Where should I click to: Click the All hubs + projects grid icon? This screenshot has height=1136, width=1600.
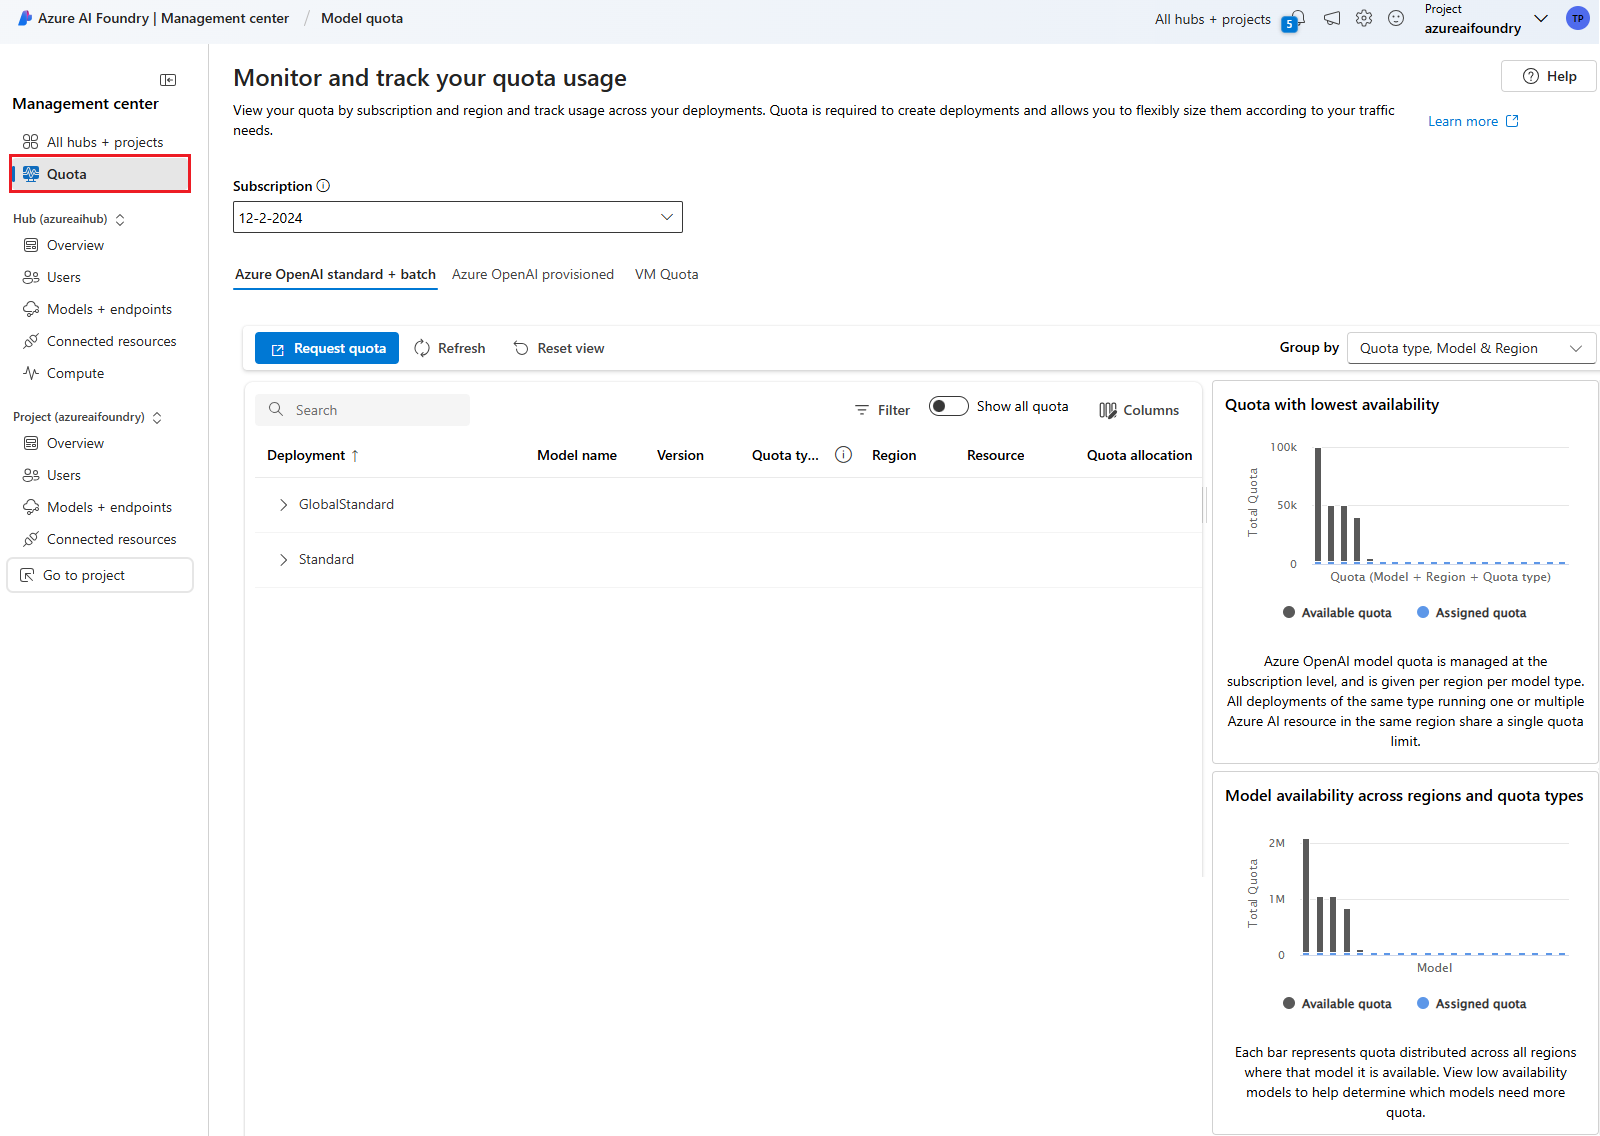(x=31, y=142)
